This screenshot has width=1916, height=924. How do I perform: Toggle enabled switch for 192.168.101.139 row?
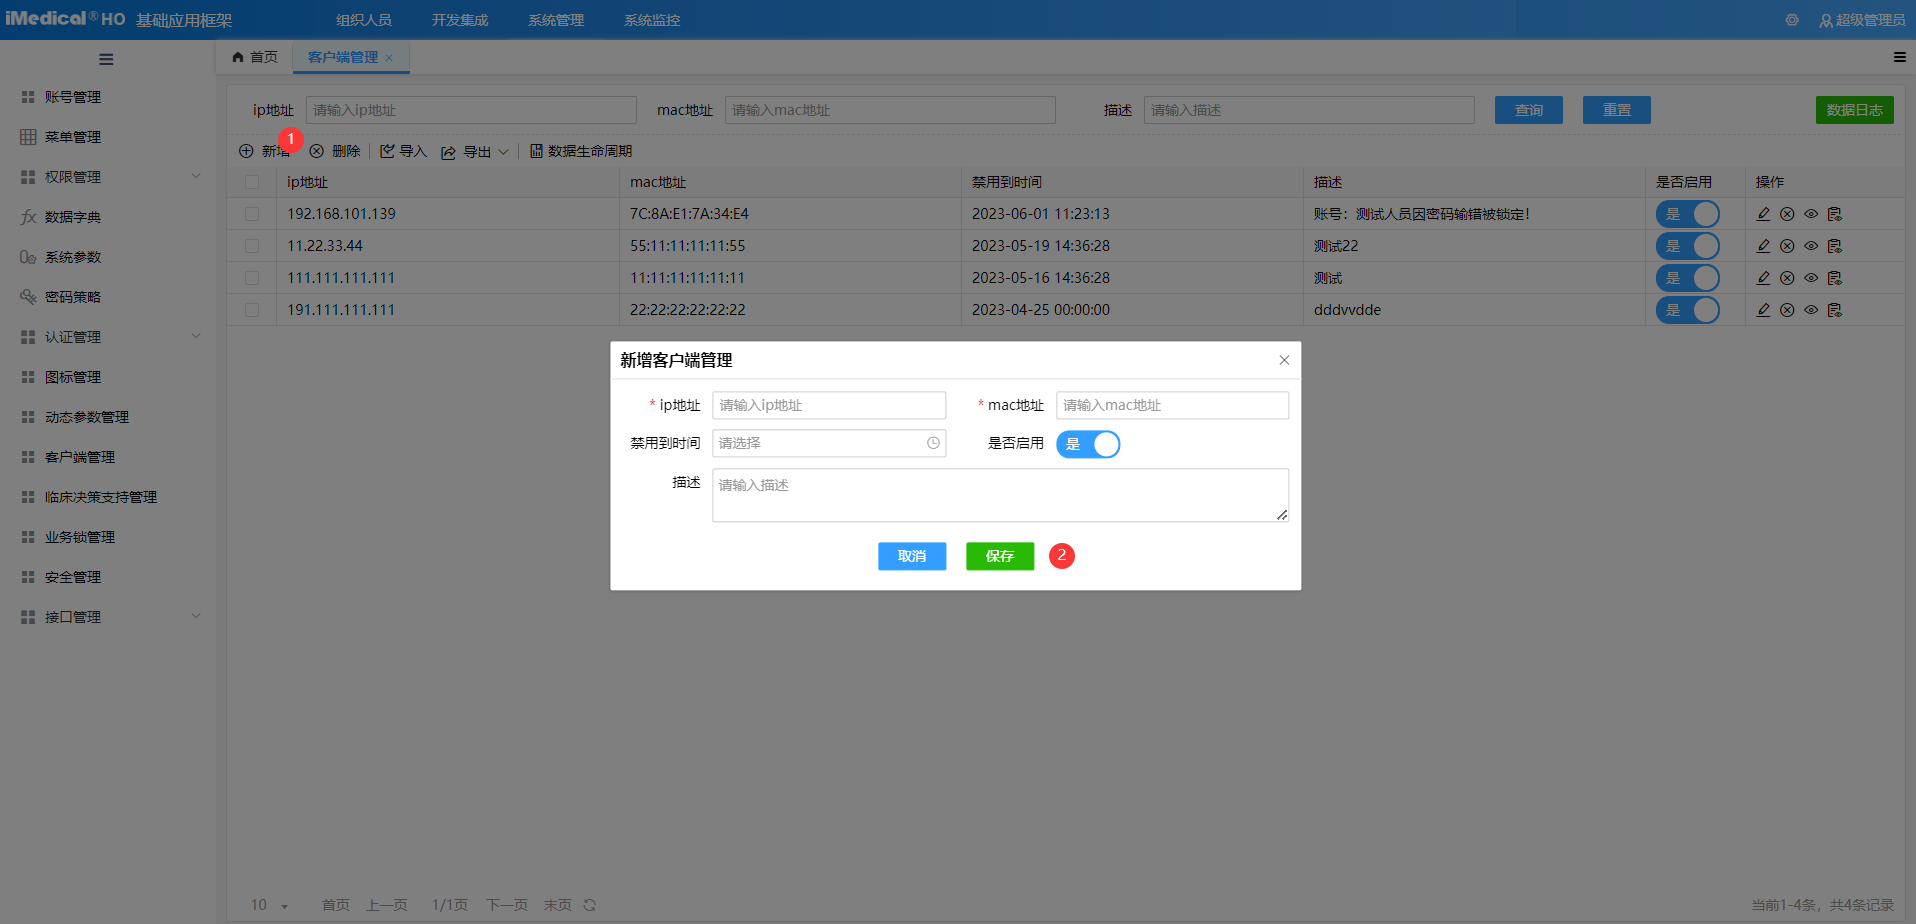pos(1687,214)
